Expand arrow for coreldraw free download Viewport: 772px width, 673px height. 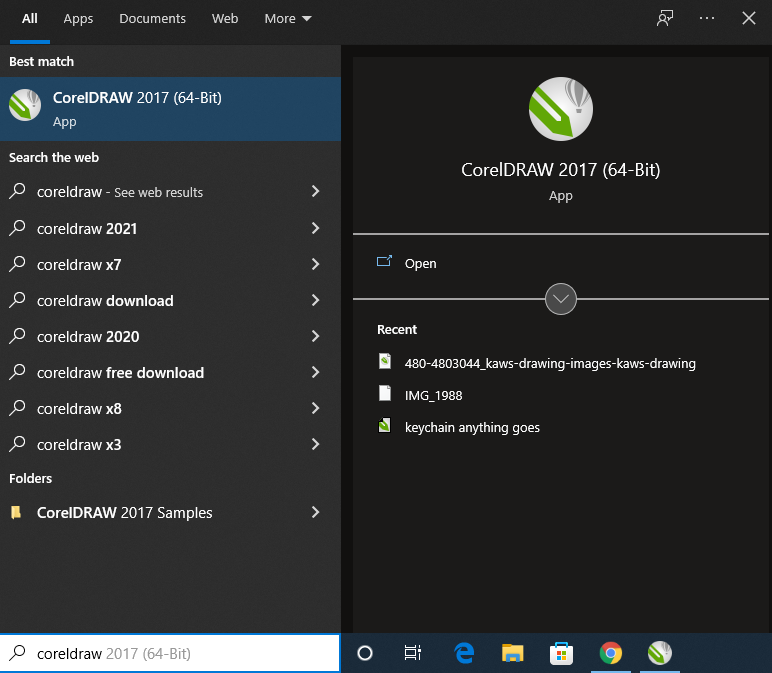click(x=315, y=372)
